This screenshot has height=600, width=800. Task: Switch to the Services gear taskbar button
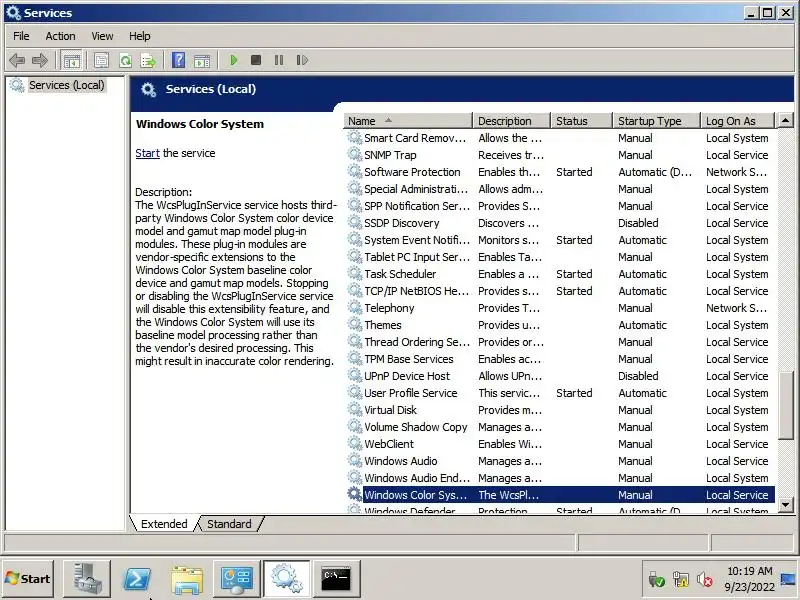(287, 579)
